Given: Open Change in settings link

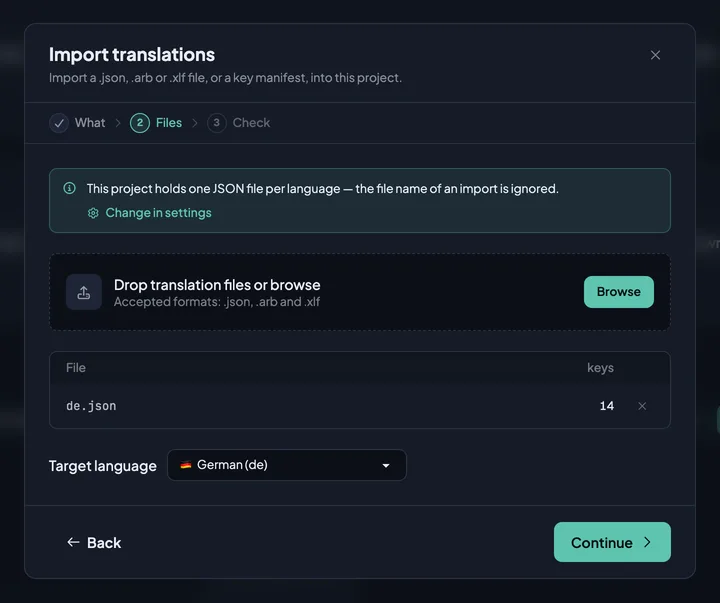Looking at the screenshot, I should (158, 213).
